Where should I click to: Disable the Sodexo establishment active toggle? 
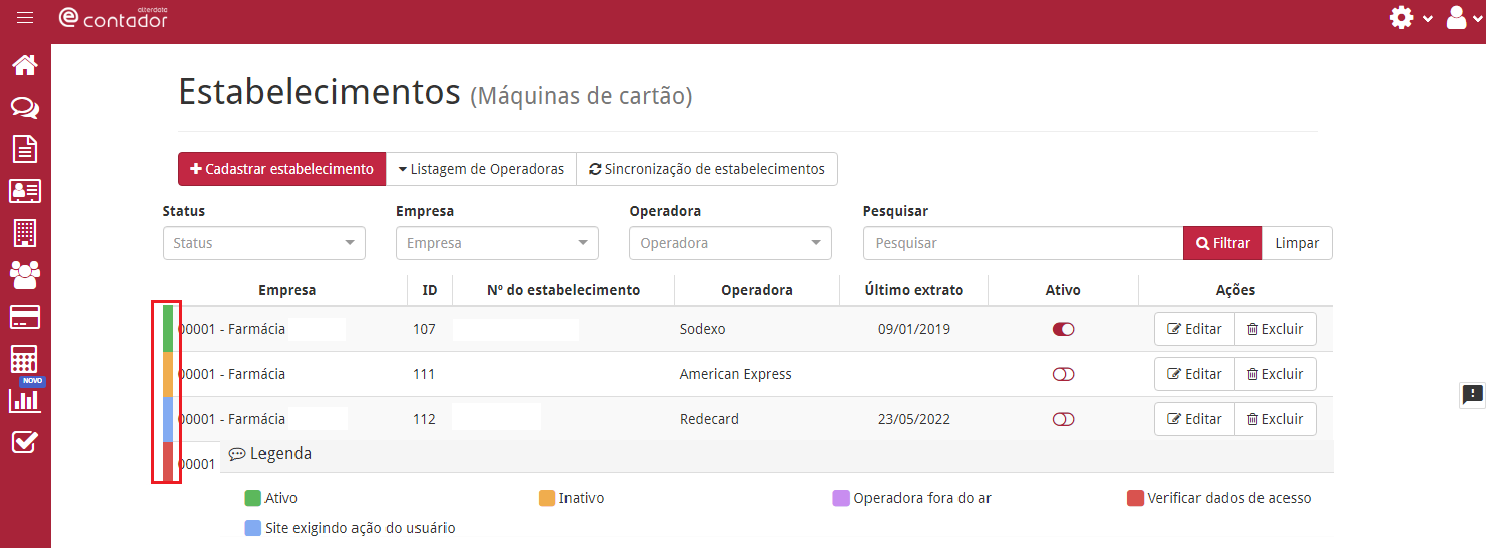[x=1063, y=329]
